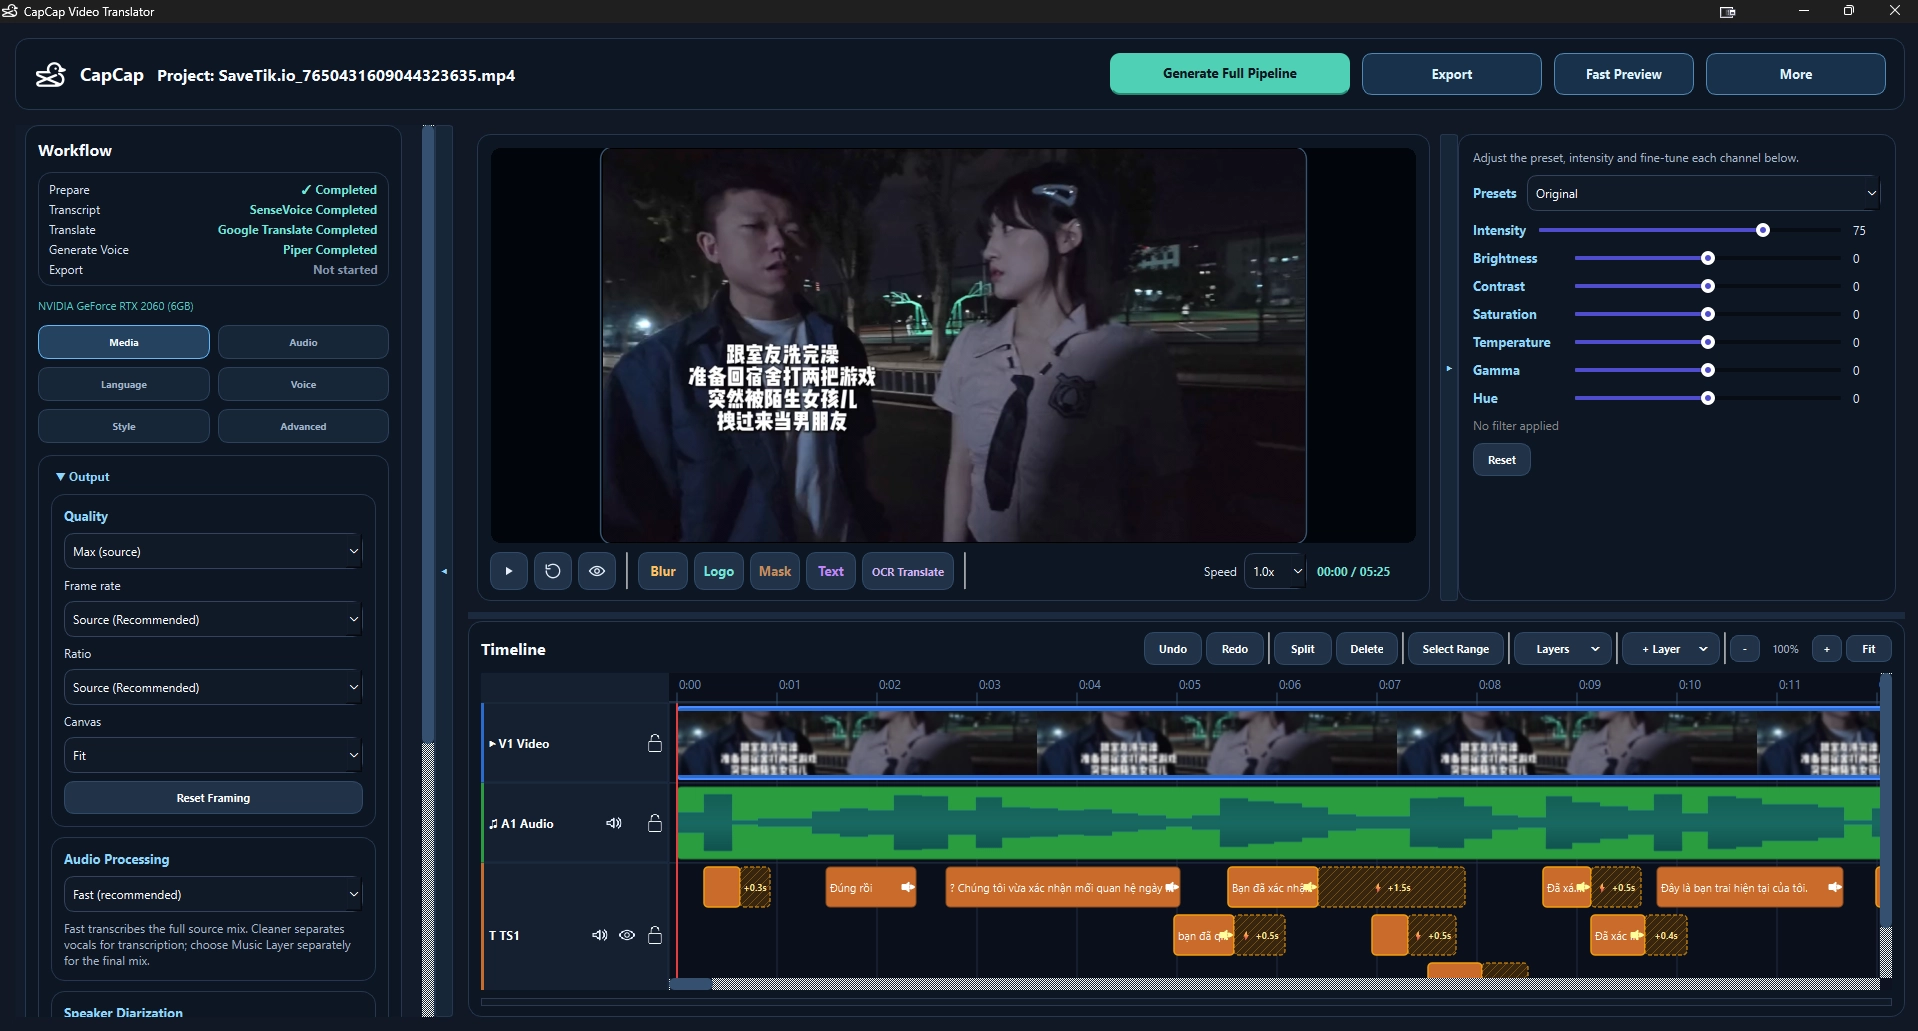Viewport: 1918px width, 1031px height.
Task: Click the Brightness slider handle
Action: pyautogui.click(x=1708, y=258)
